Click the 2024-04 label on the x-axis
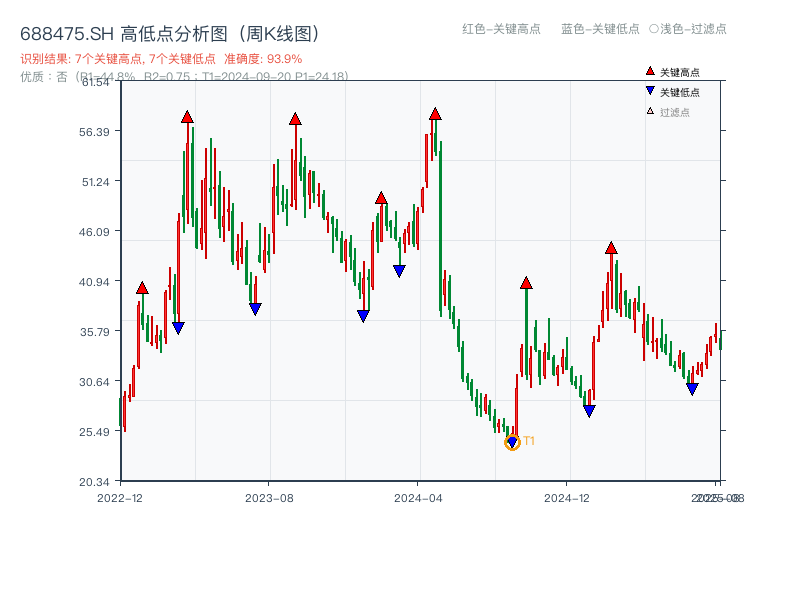800x600 pixels. (420, 495)
